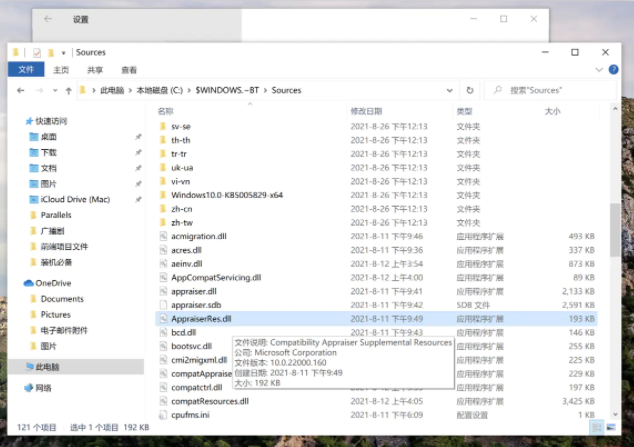
Task: Click $WINDOWS.~BT in the breadcrumb path
Action: 227,90
